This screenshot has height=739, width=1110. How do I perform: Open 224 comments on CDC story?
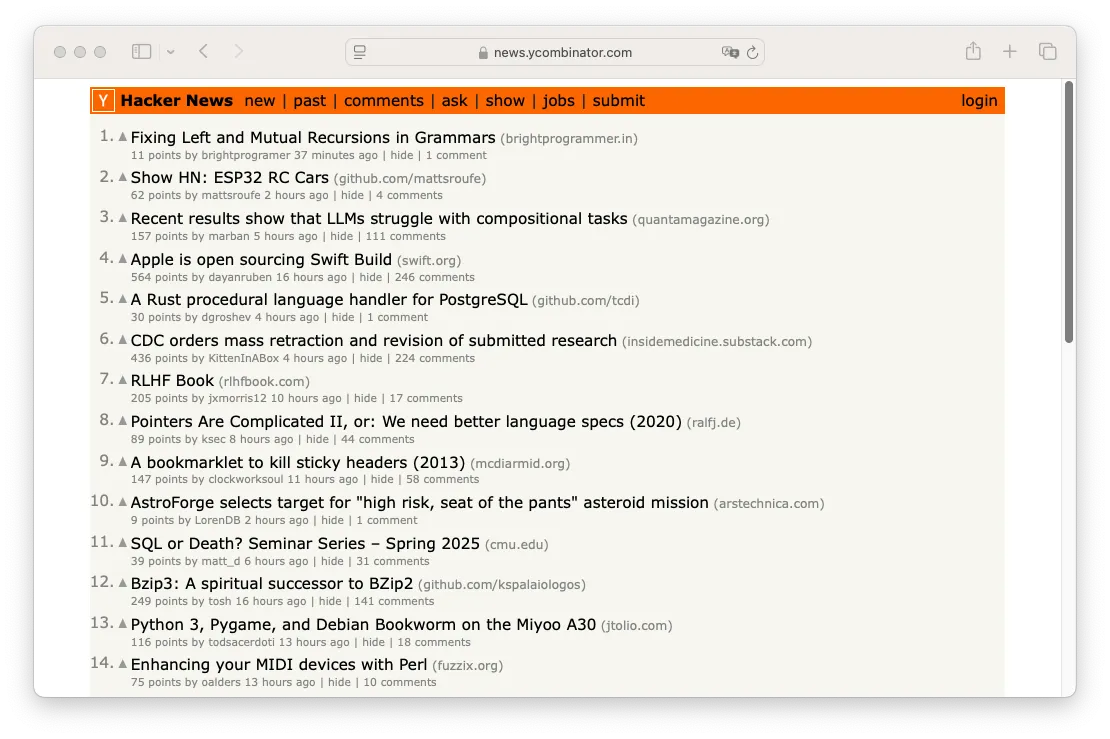click(435, 358)
